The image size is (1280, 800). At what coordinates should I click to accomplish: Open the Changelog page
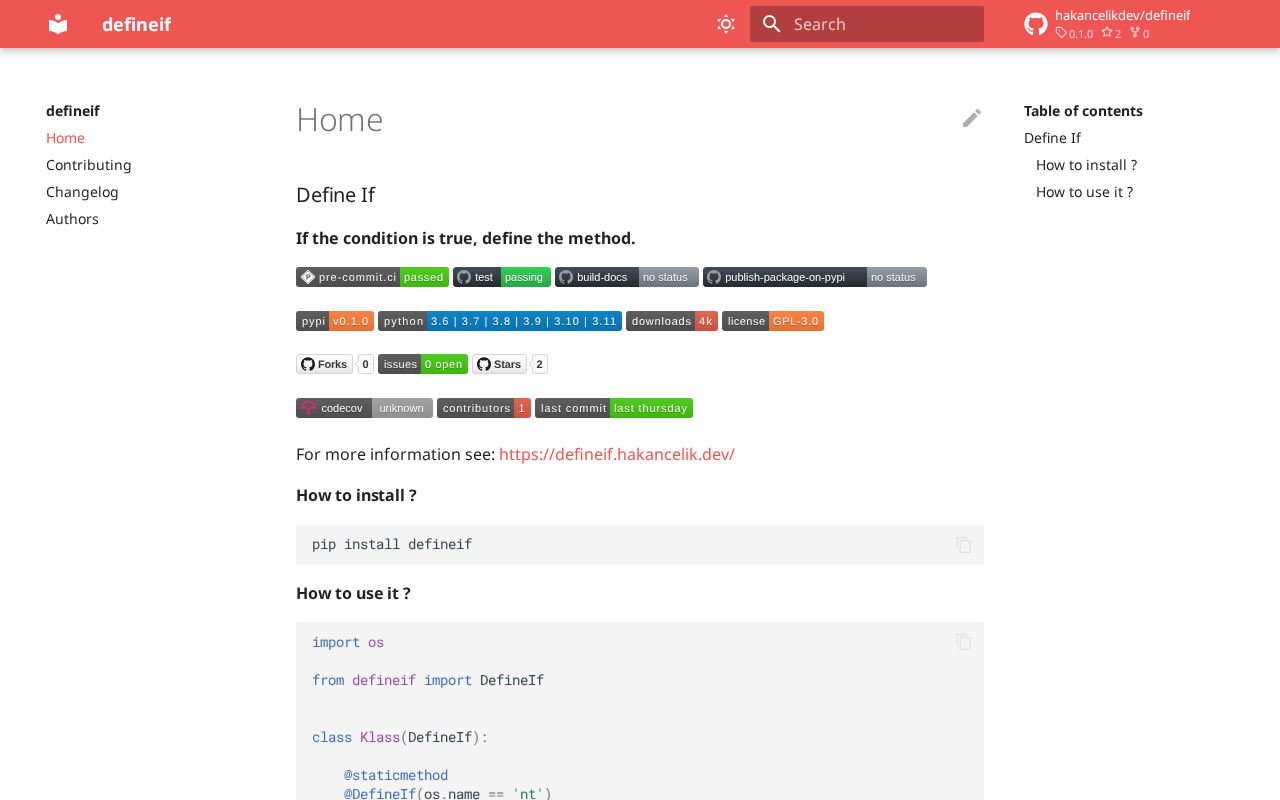coord(82,192)
